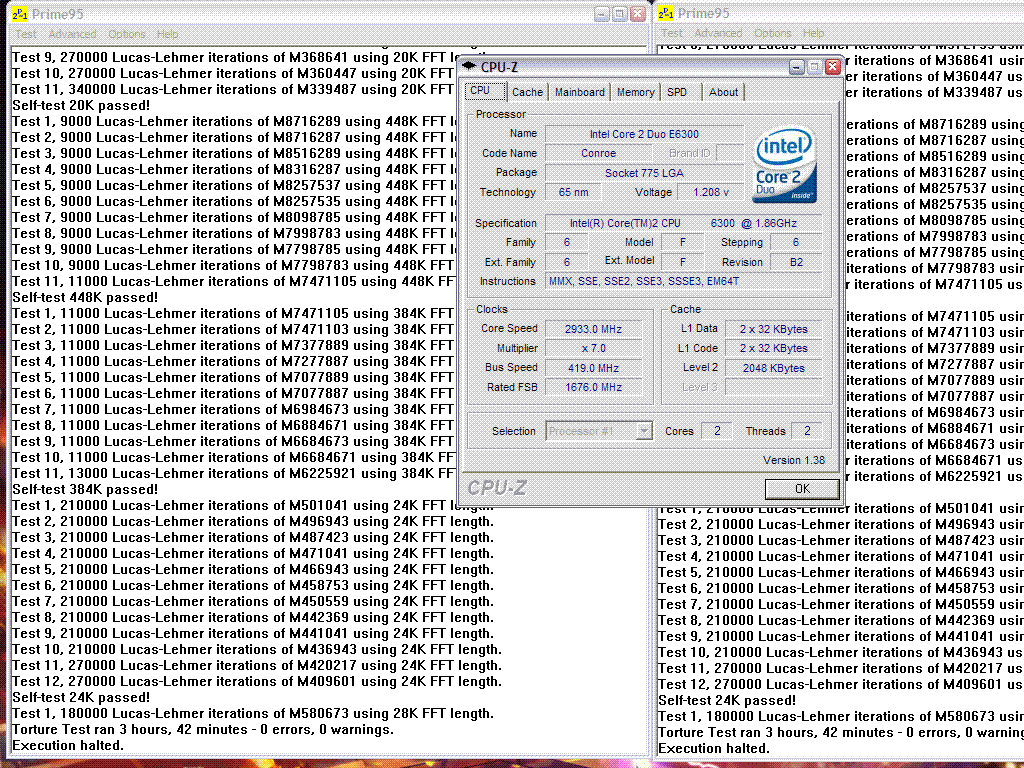This screenshot has height=768, width=1024.
Task: Click the Threads count field
Action: 807,431
